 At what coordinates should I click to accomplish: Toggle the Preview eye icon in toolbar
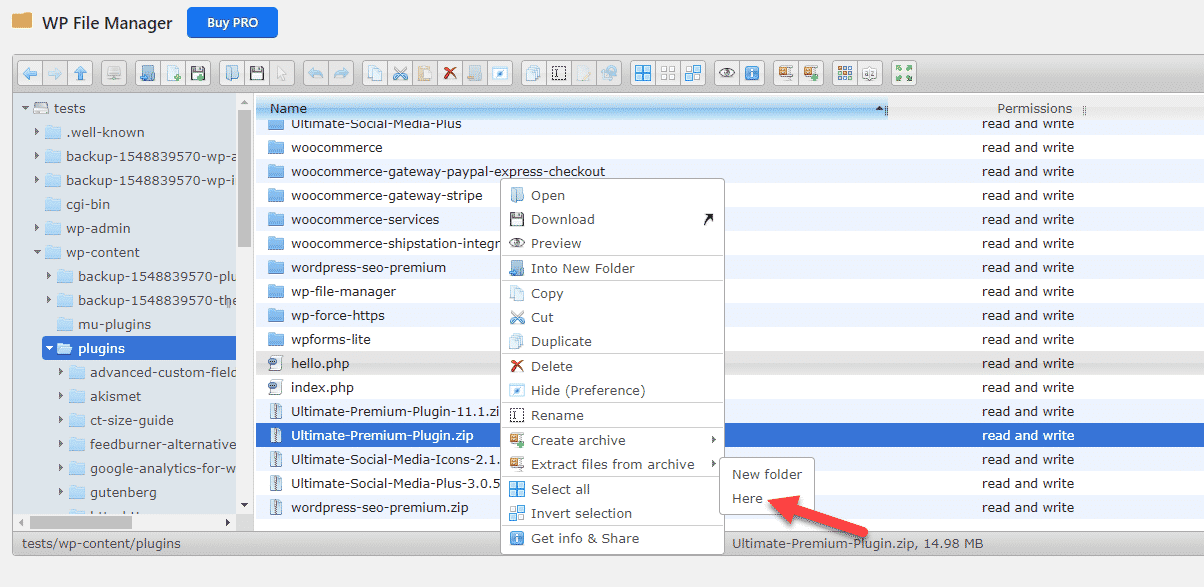point(727,73)
